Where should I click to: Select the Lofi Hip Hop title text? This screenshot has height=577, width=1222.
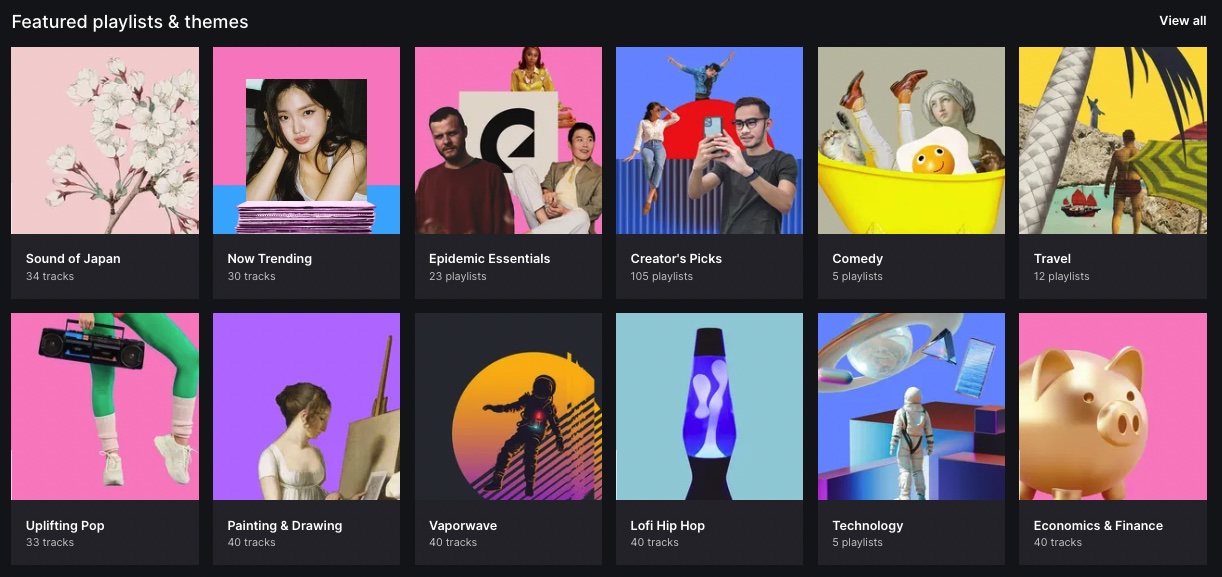pos(667,525)
